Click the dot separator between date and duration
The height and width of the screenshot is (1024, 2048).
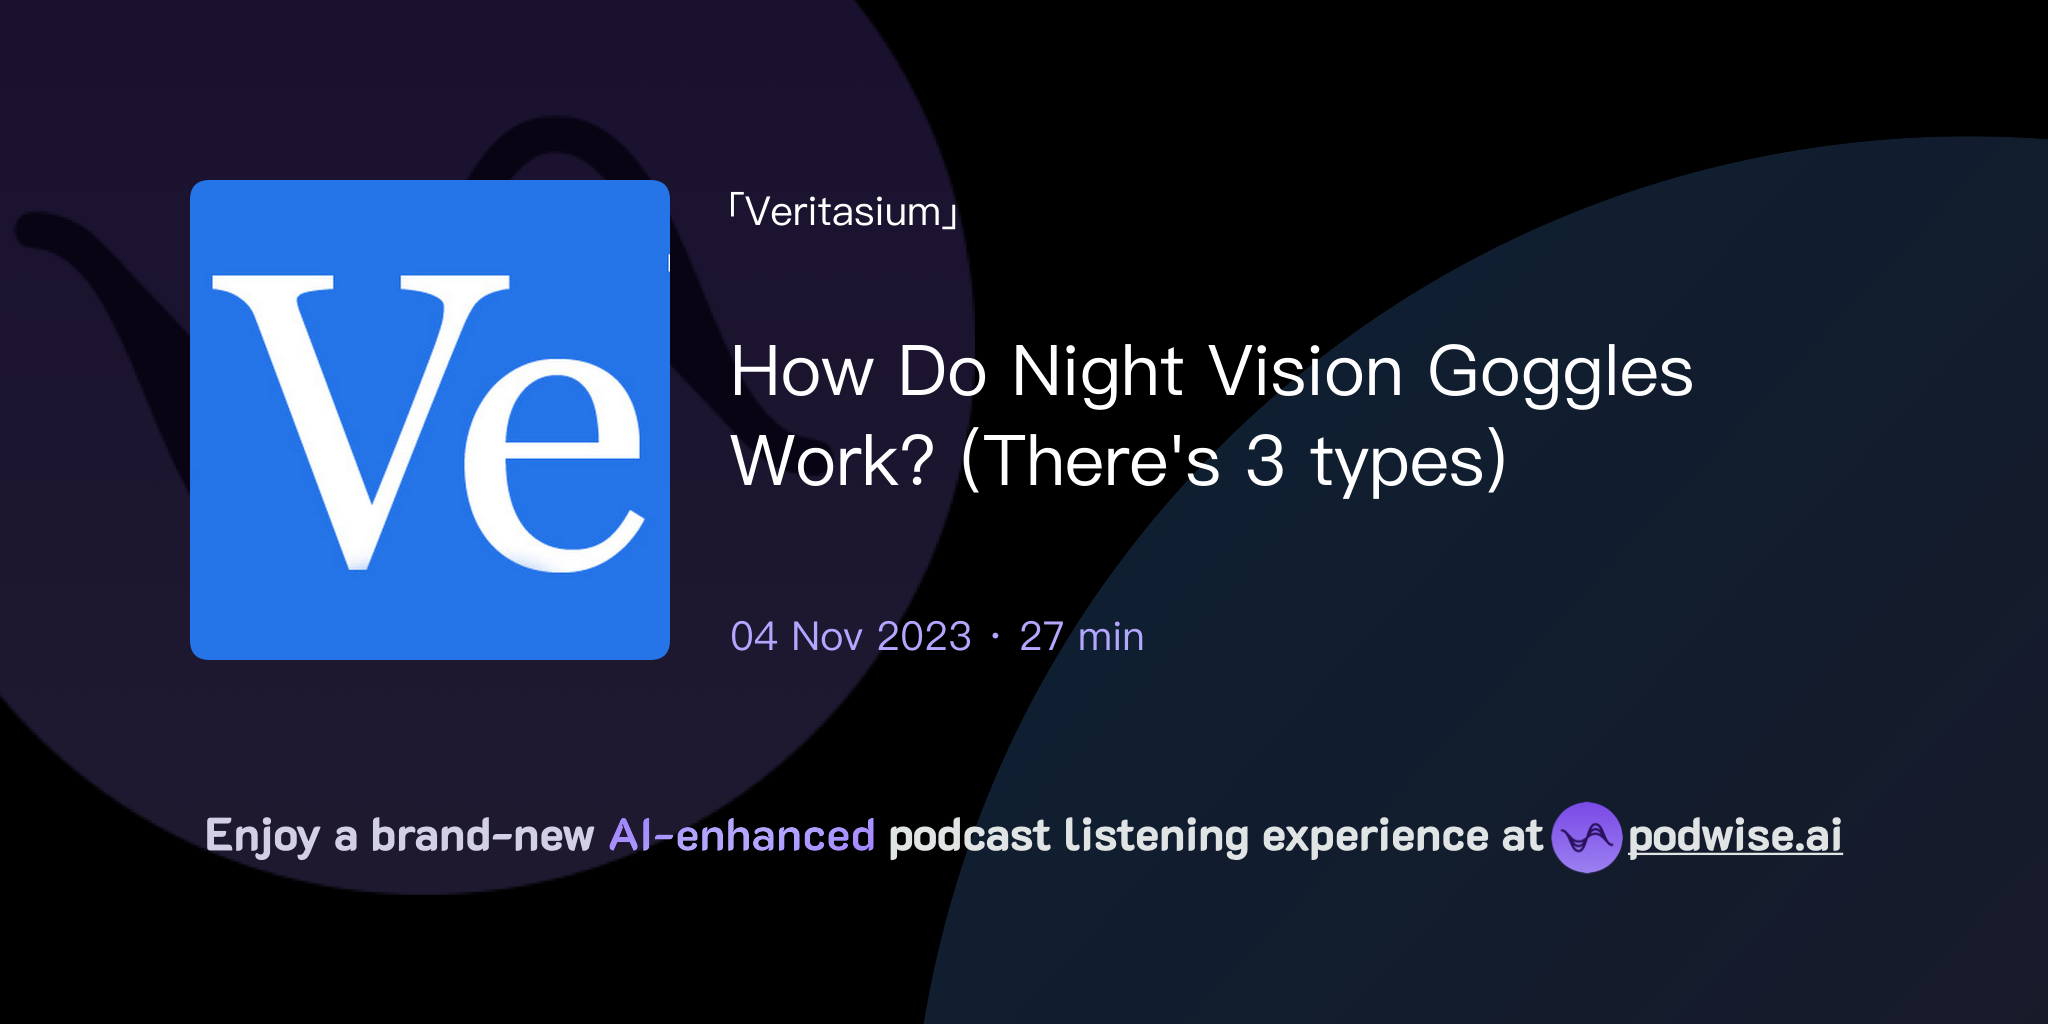coord(993,636)
